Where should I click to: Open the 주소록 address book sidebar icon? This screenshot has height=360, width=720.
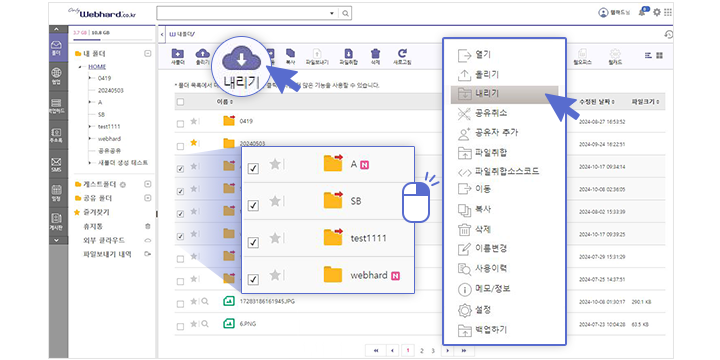pos(56,135)
